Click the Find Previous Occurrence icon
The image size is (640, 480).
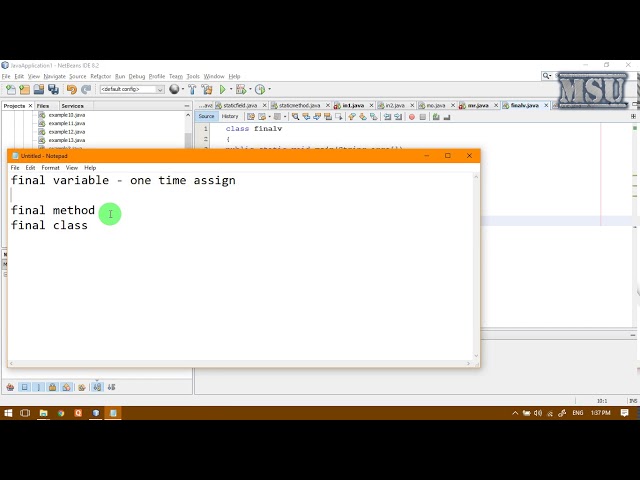coord(306,117)
